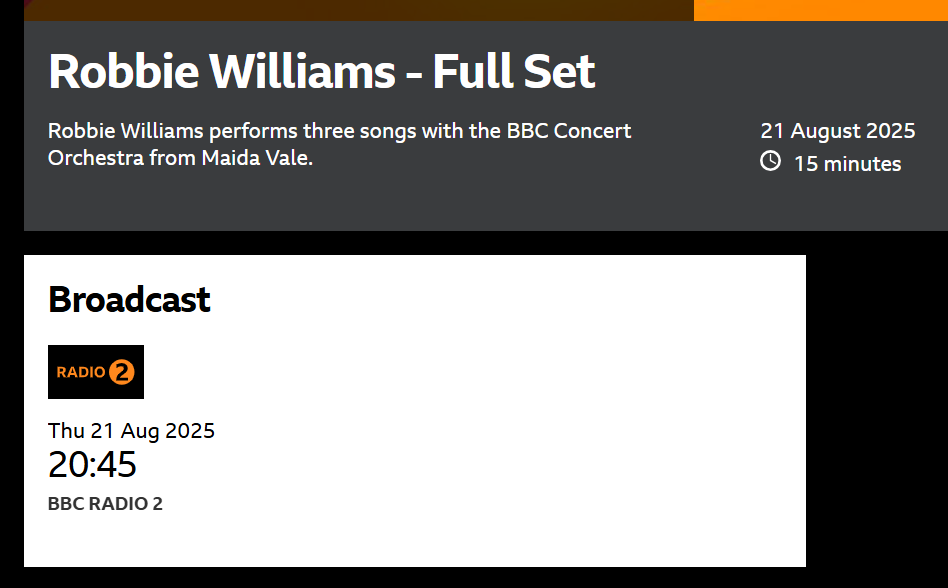948x588 pixels.
Task: Click the word RADIO in the orange logo
Action: [x=81, y=372]
